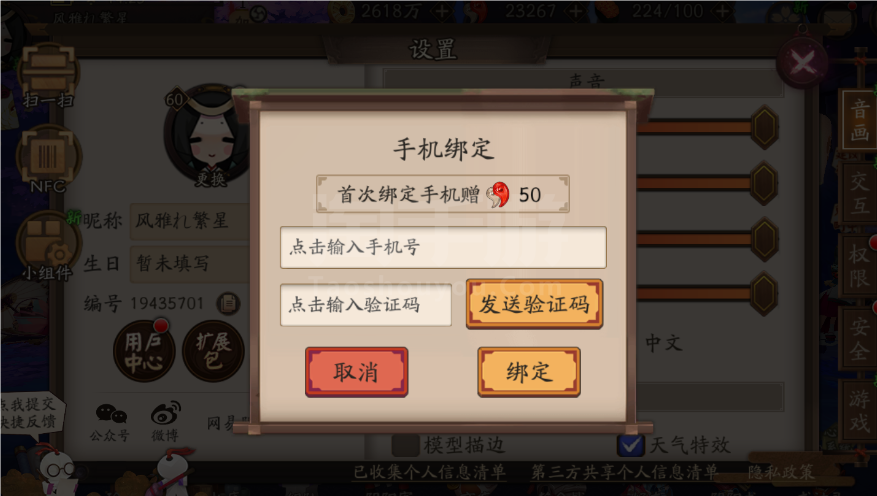Click the 取消 cancel button
Image resolution: width=877 pixels, height=496 pixels.
[x=356, y=372]
